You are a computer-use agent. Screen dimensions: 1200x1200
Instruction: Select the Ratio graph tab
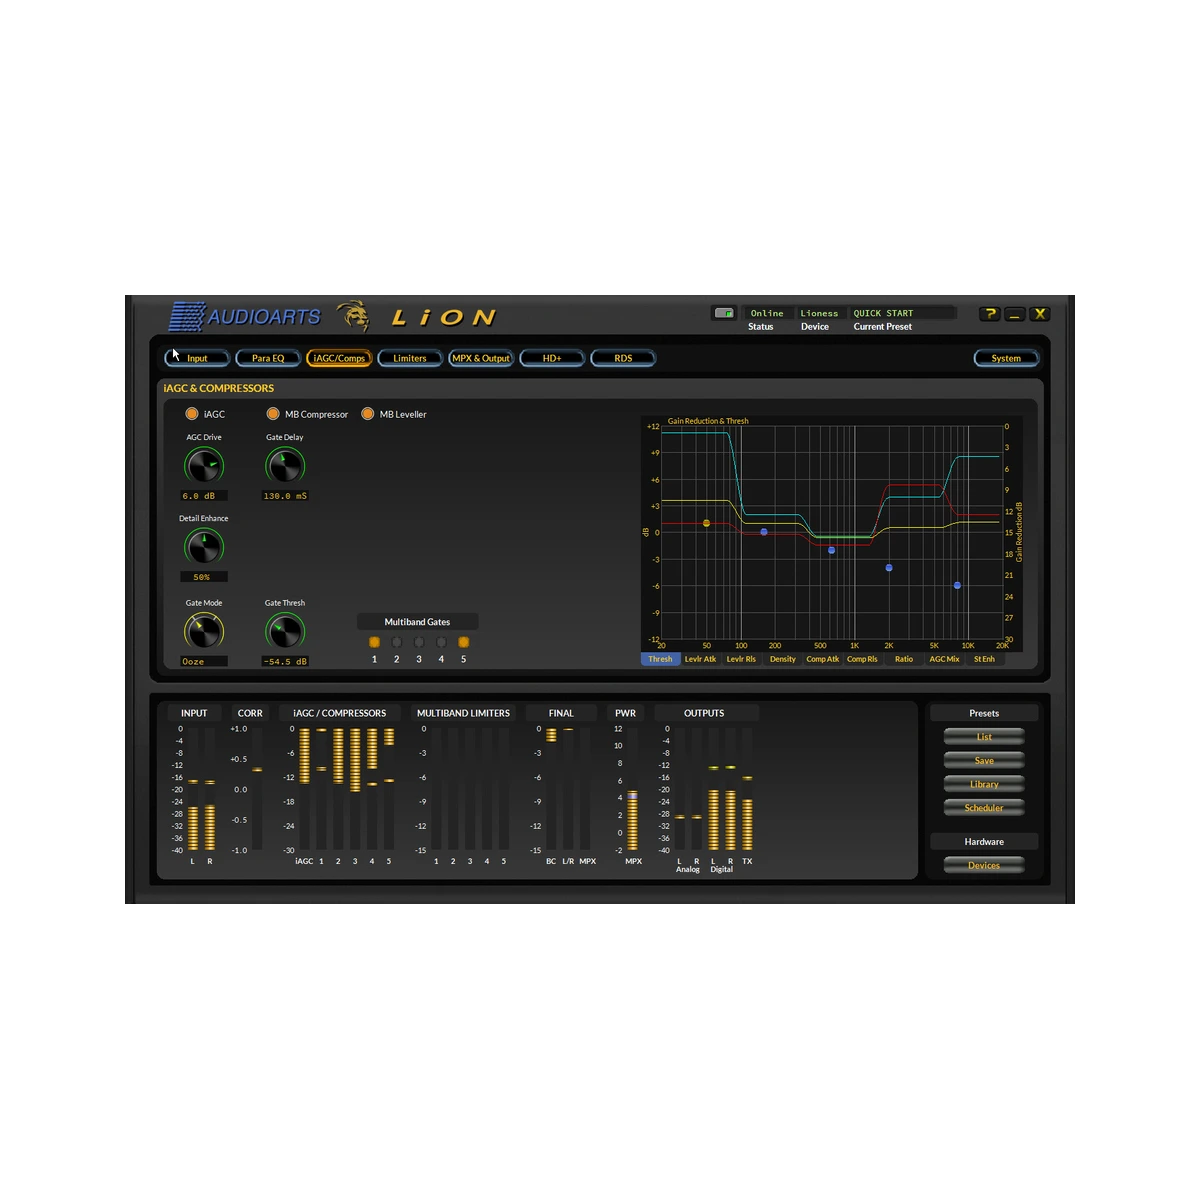(904, 659)
